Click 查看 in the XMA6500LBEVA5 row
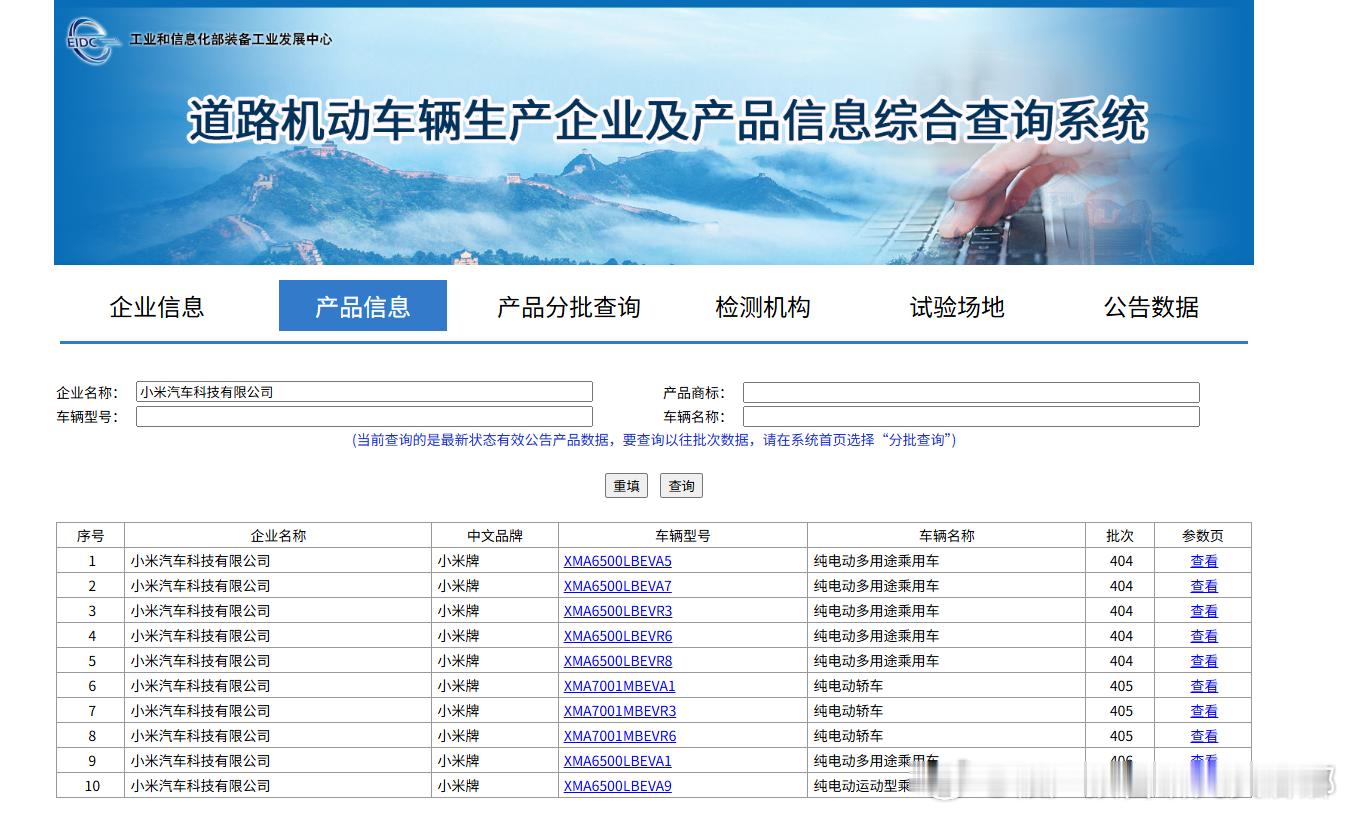Screen dimensions: 1347x814 click(1204, 561)
